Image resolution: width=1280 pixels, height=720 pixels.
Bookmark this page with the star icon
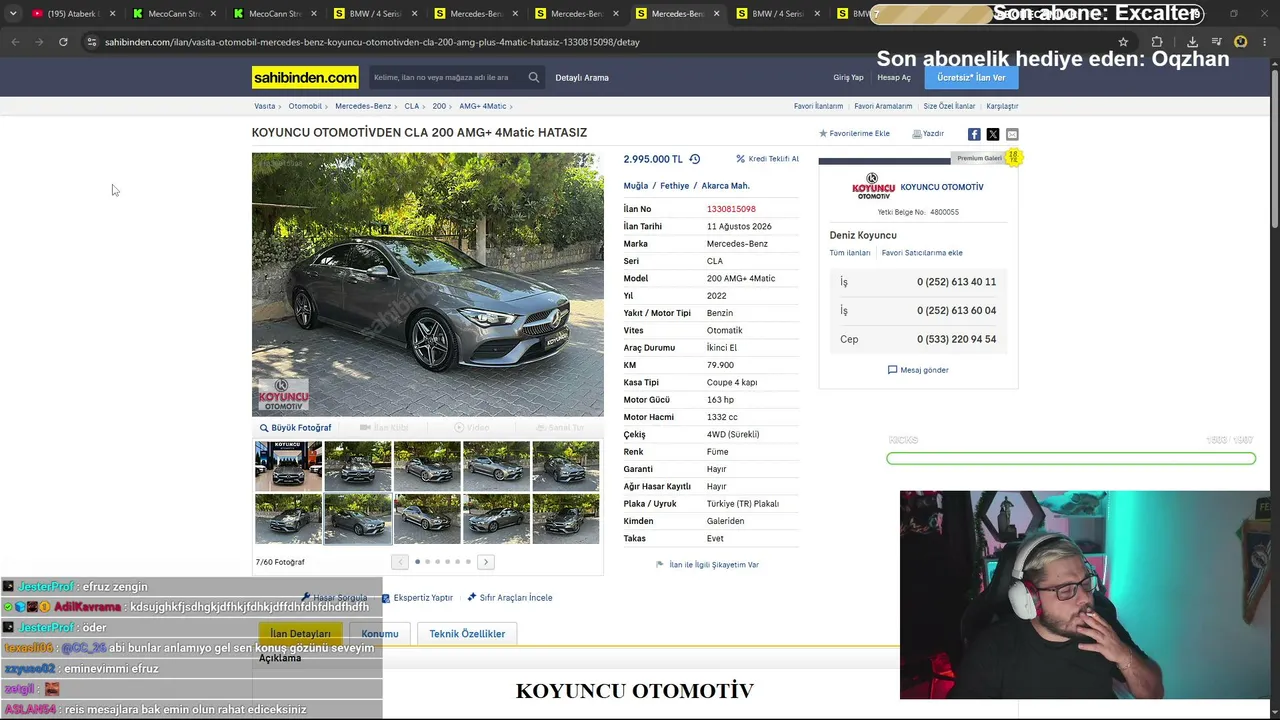coord(1123,42)
